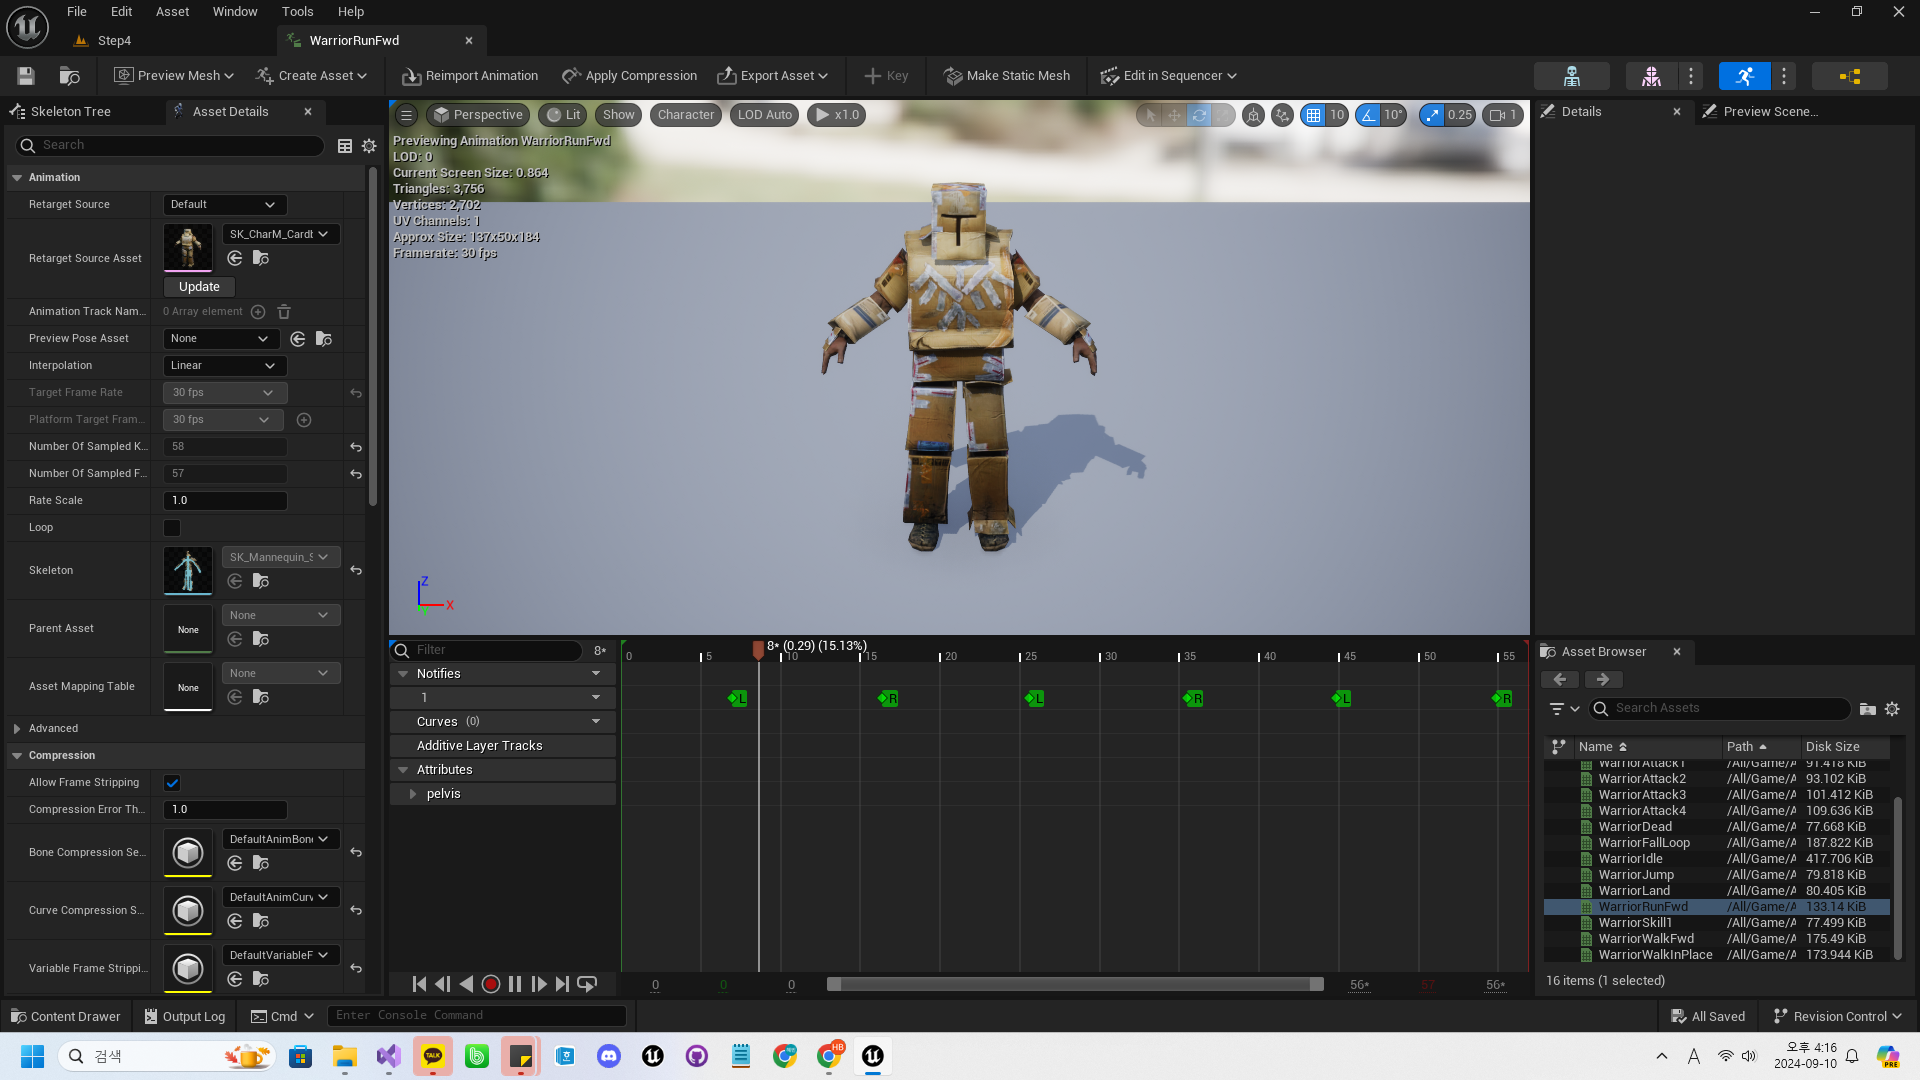Open the Content Drawer
1920x1080 pixels.
point(65,1017)
